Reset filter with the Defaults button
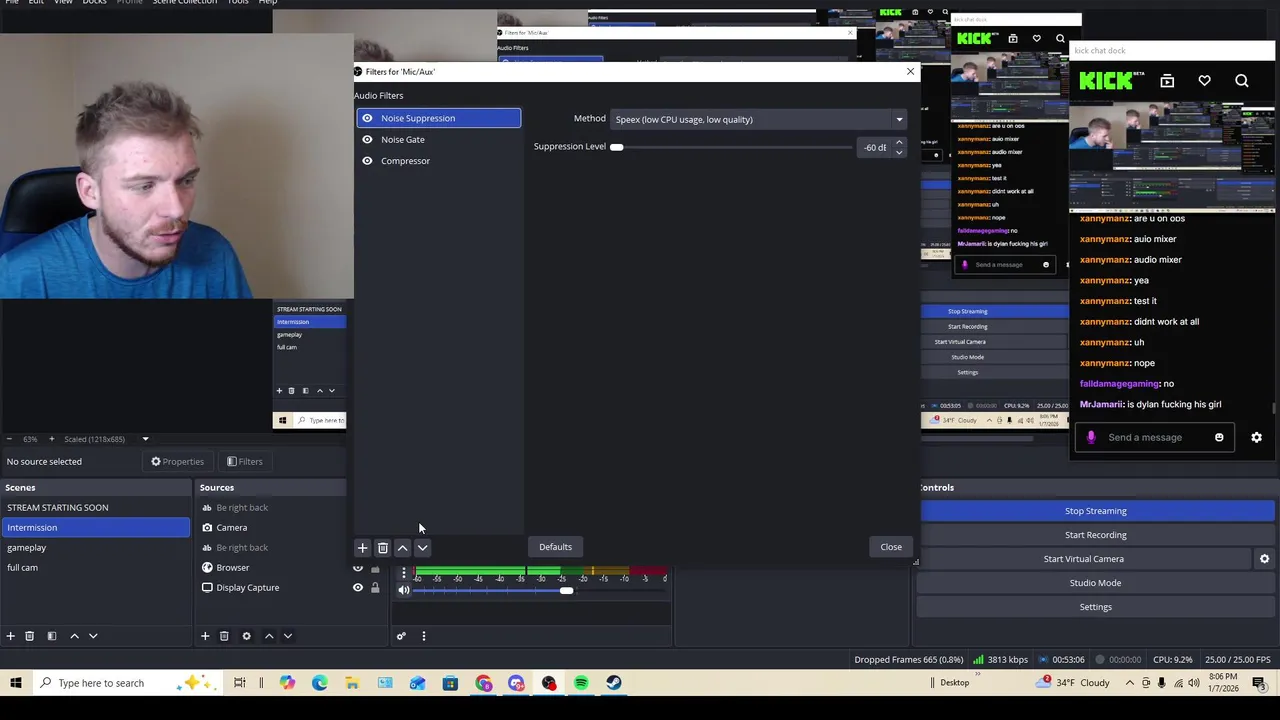 [555, 547]
